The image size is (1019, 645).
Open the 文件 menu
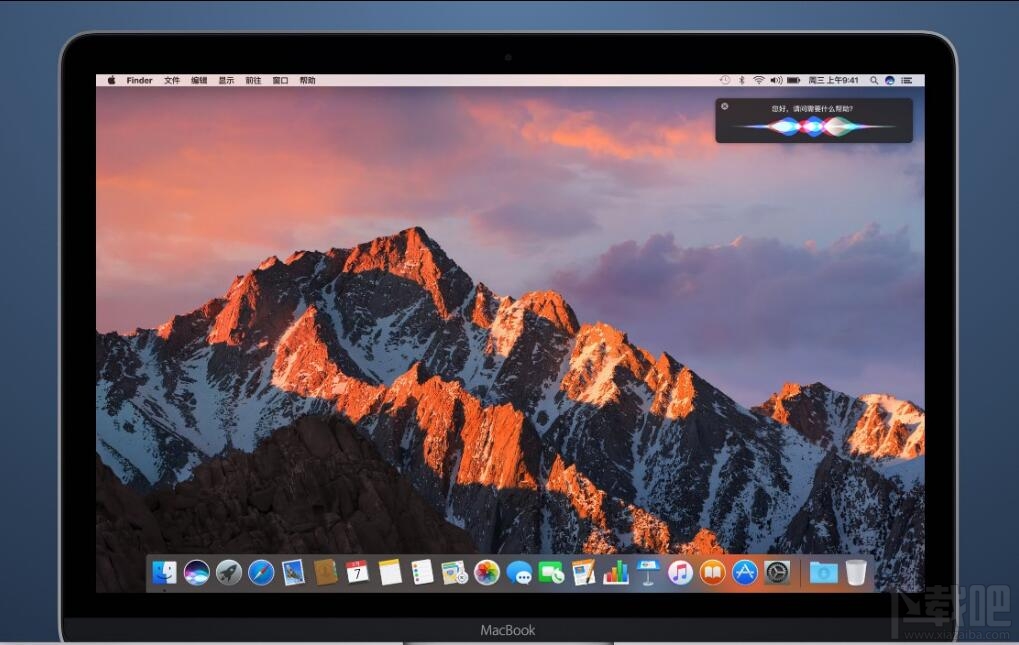pos(170,80)
